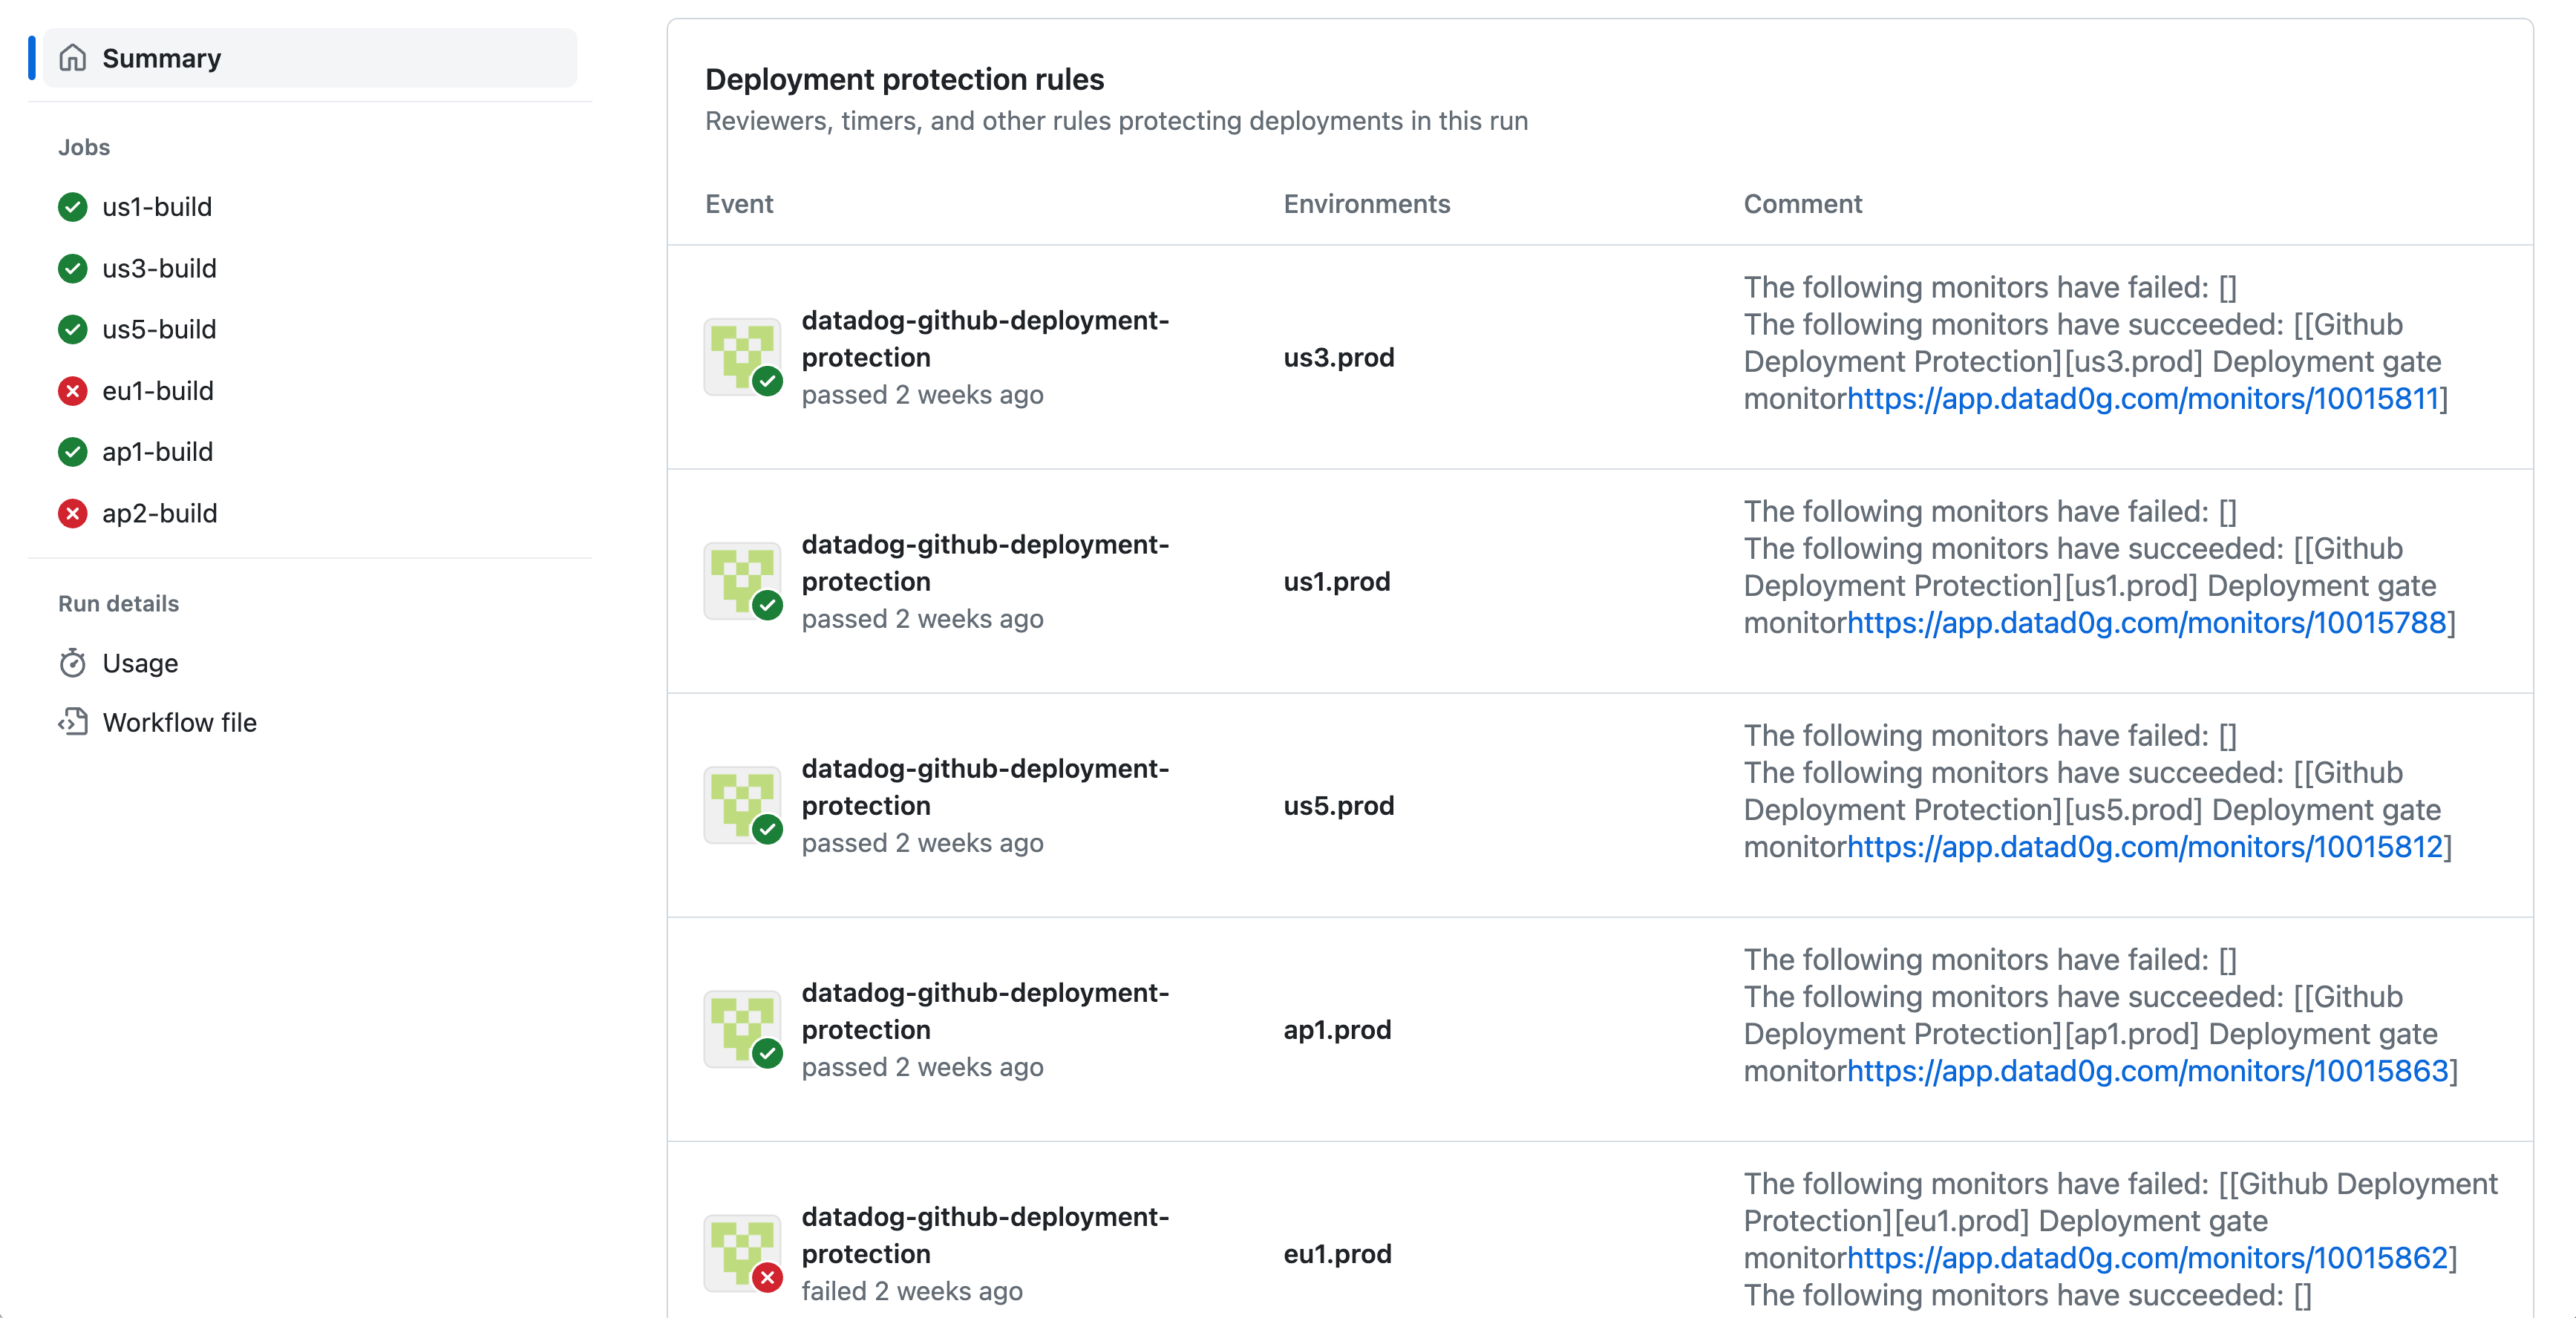This screenshot has width=2576, height=1318.
Task: Click the Datadog icon for the us3.prod event
Action: pos(741,356)
